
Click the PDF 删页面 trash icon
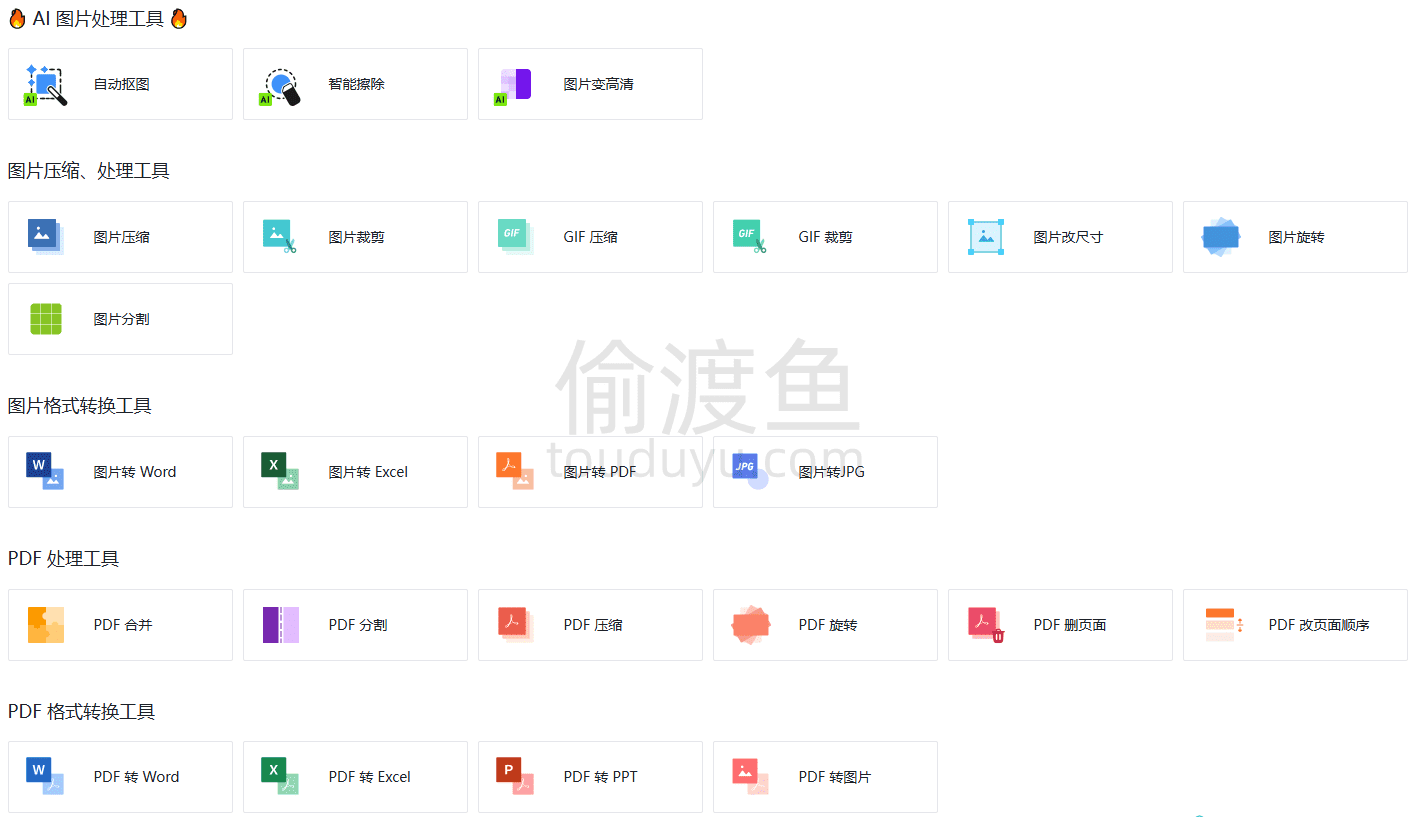click(985, 625)
